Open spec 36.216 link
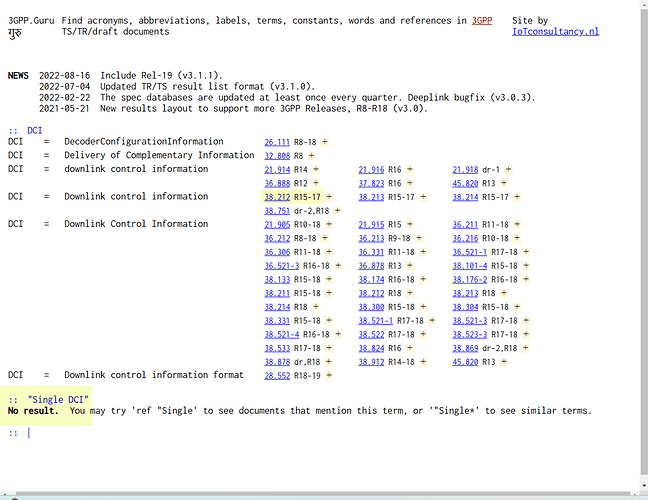648x500 pixels. coord(465,238)
